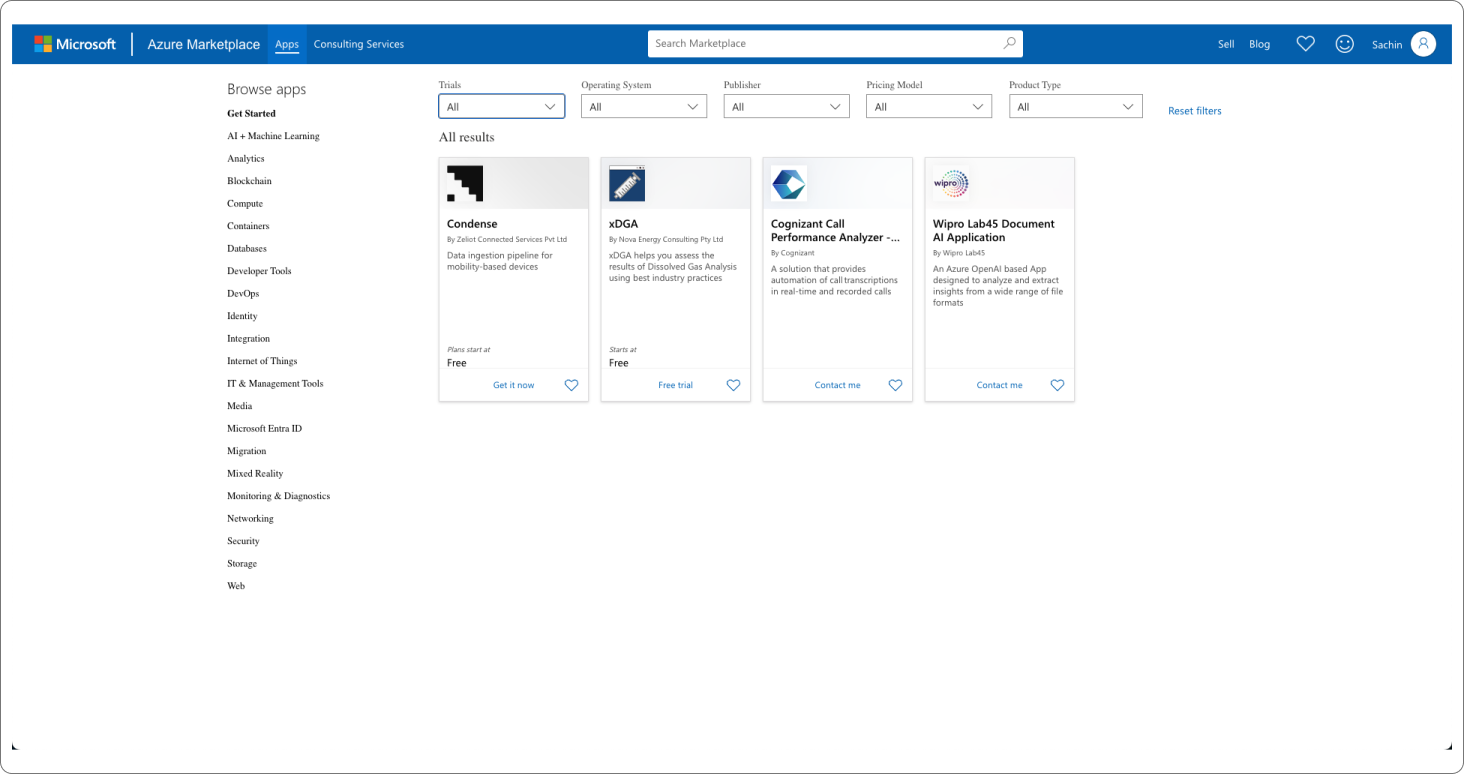Switch to the Apps tab
1464x774 pixels.
tap(287, 44)
